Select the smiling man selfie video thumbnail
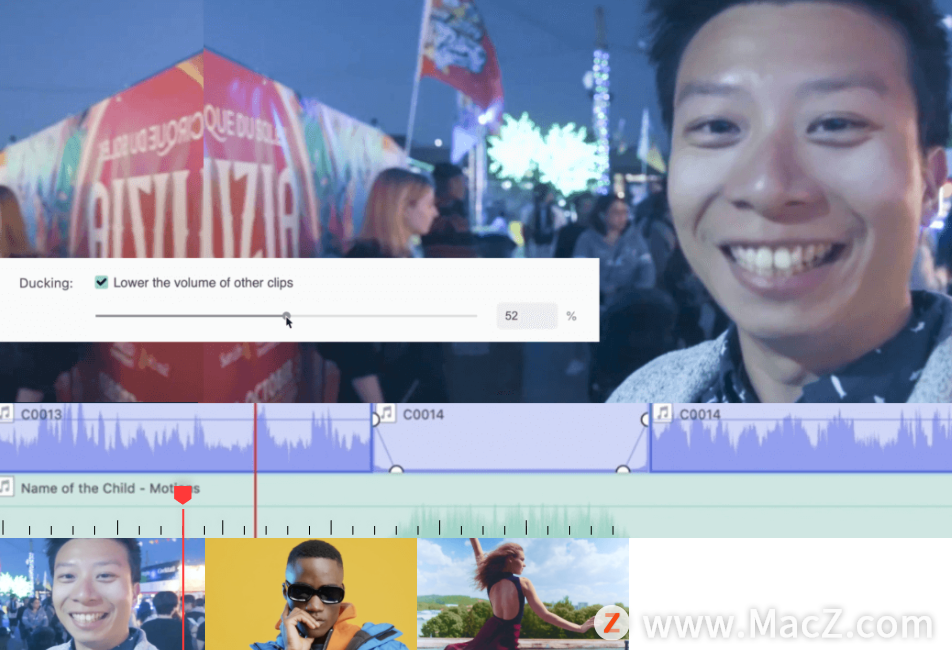The width and height of the screenshot is (952, 650). tap(102, 594)
